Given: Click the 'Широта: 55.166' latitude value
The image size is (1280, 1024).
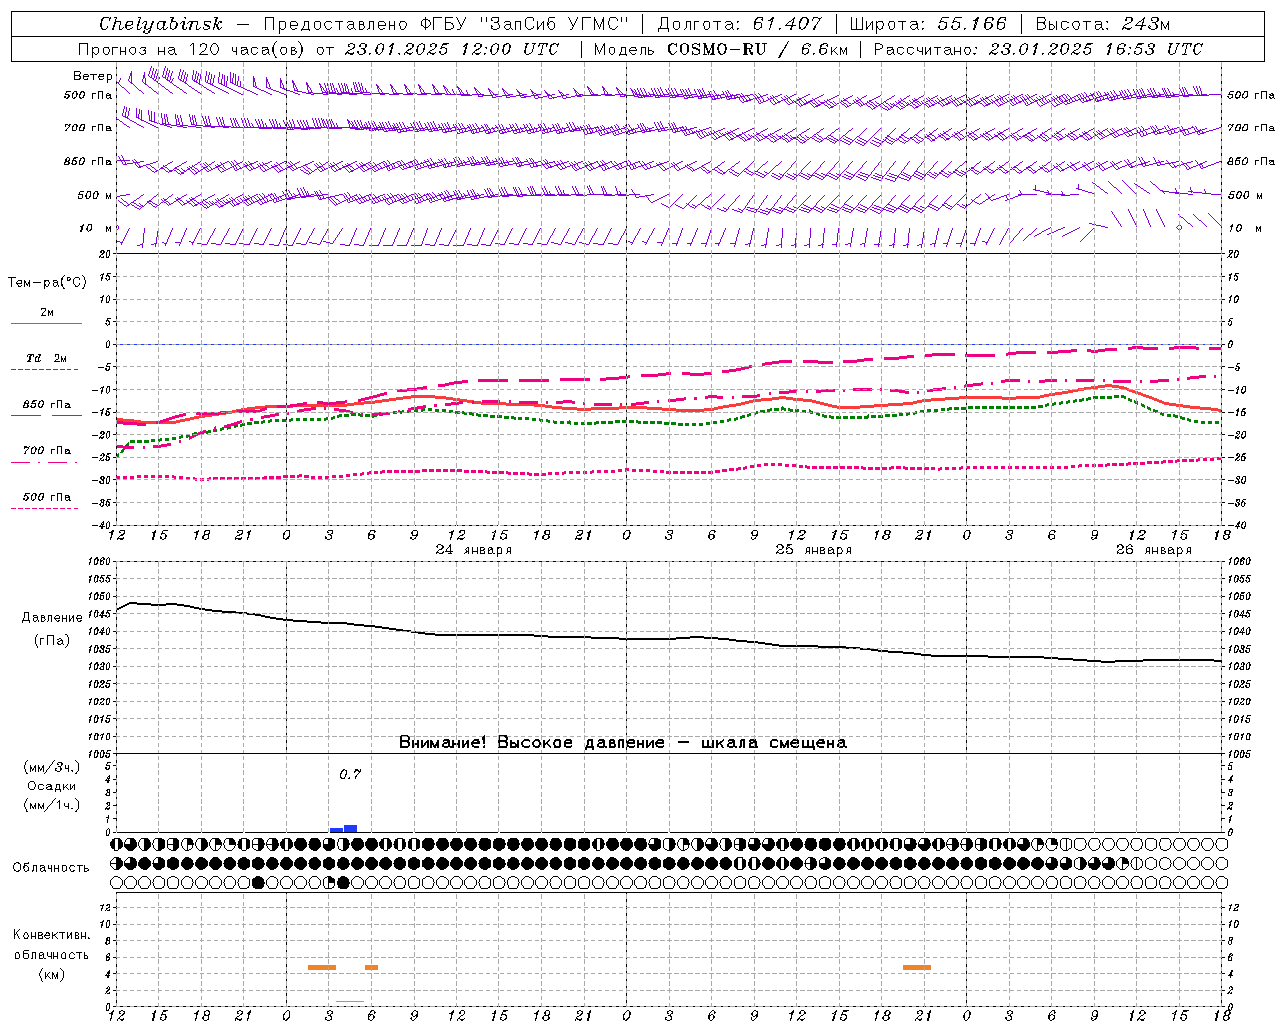Looking at the screenshot, I should point(928,24).
